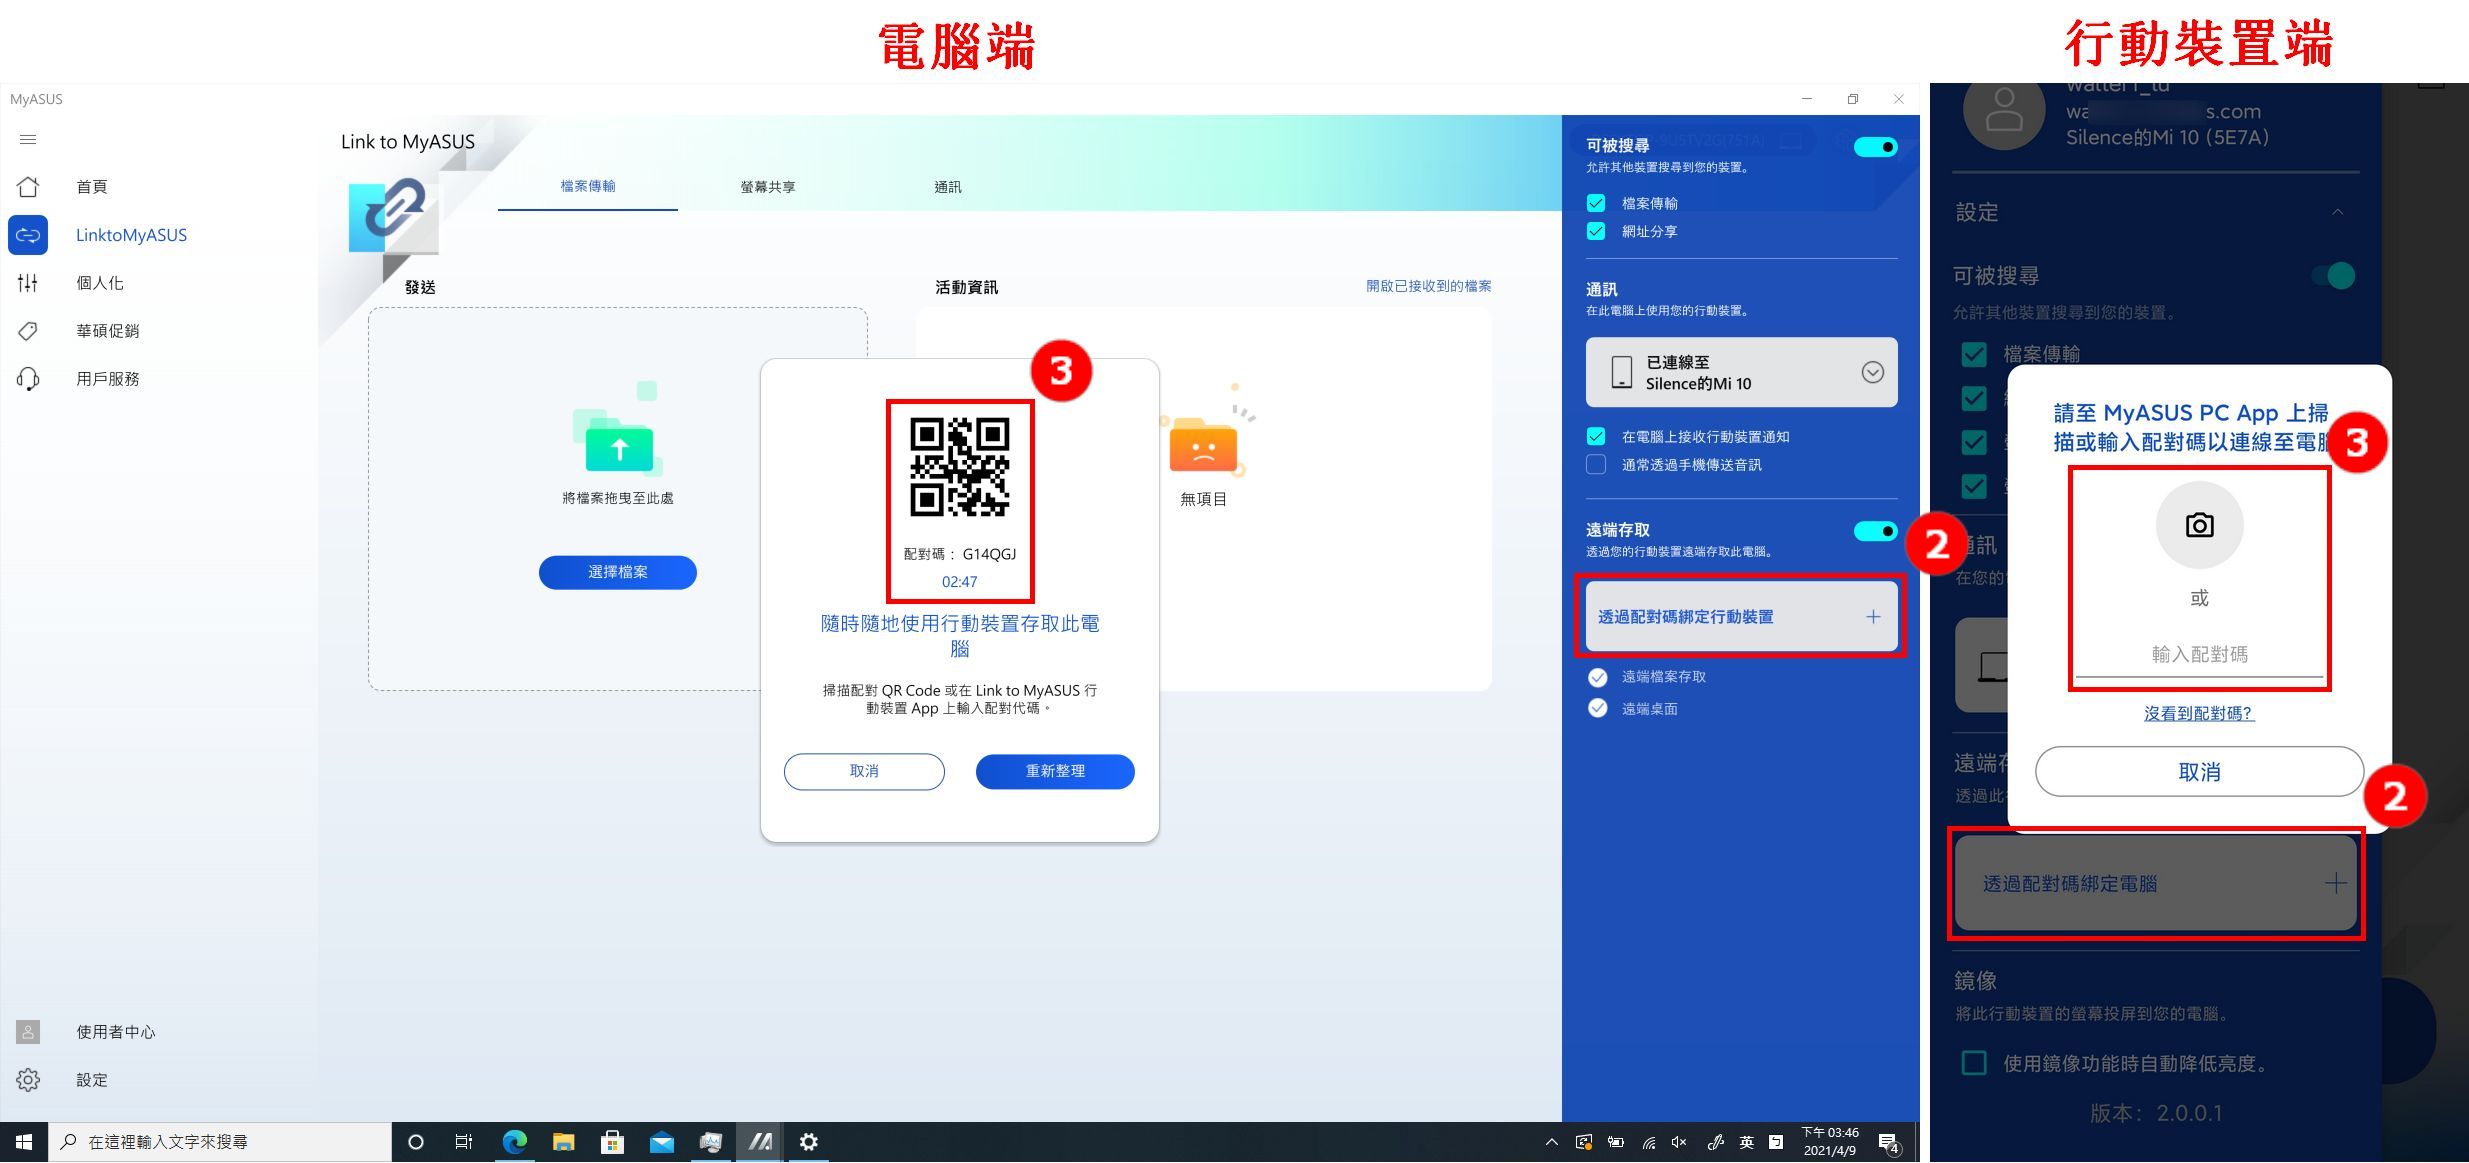
Task: Toggle 遠端桌面 round checkbox
Action: (1598, 709)
